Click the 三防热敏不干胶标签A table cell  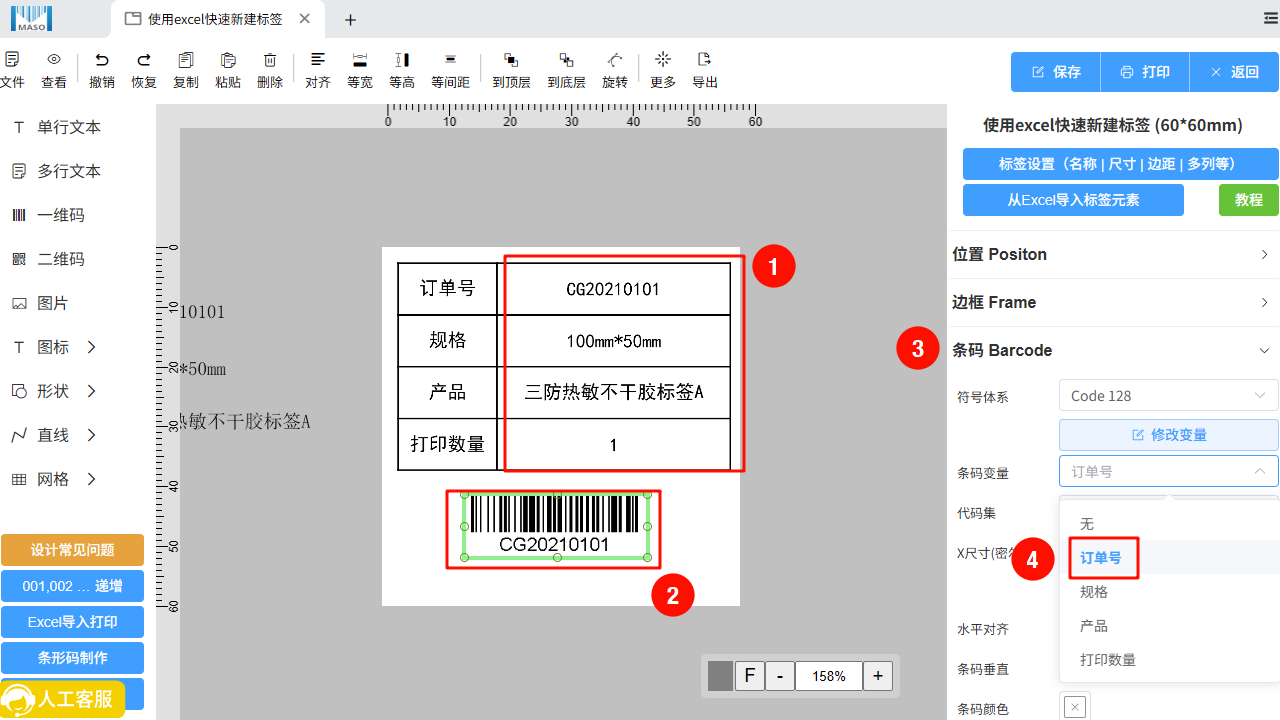point(614,392)
